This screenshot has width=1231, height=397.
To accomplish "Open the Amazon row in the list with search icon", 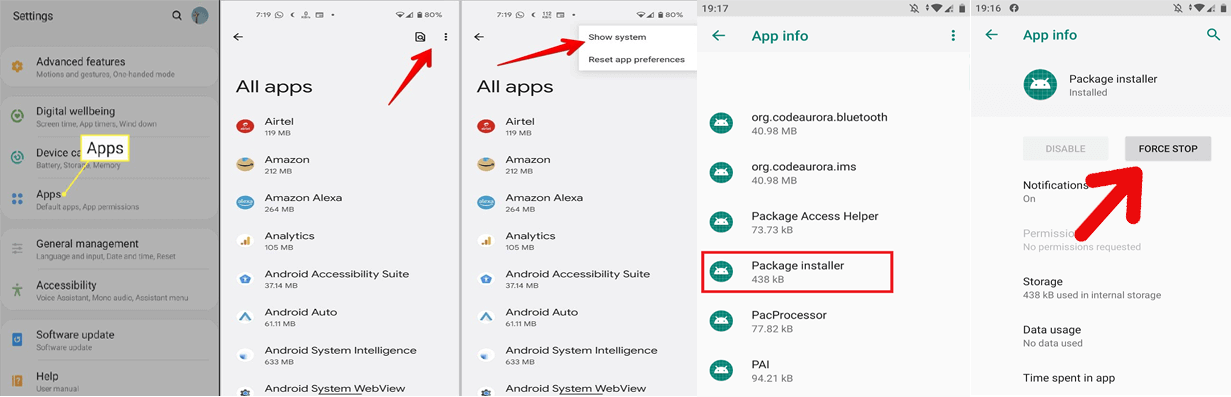I will pos(339,164).
